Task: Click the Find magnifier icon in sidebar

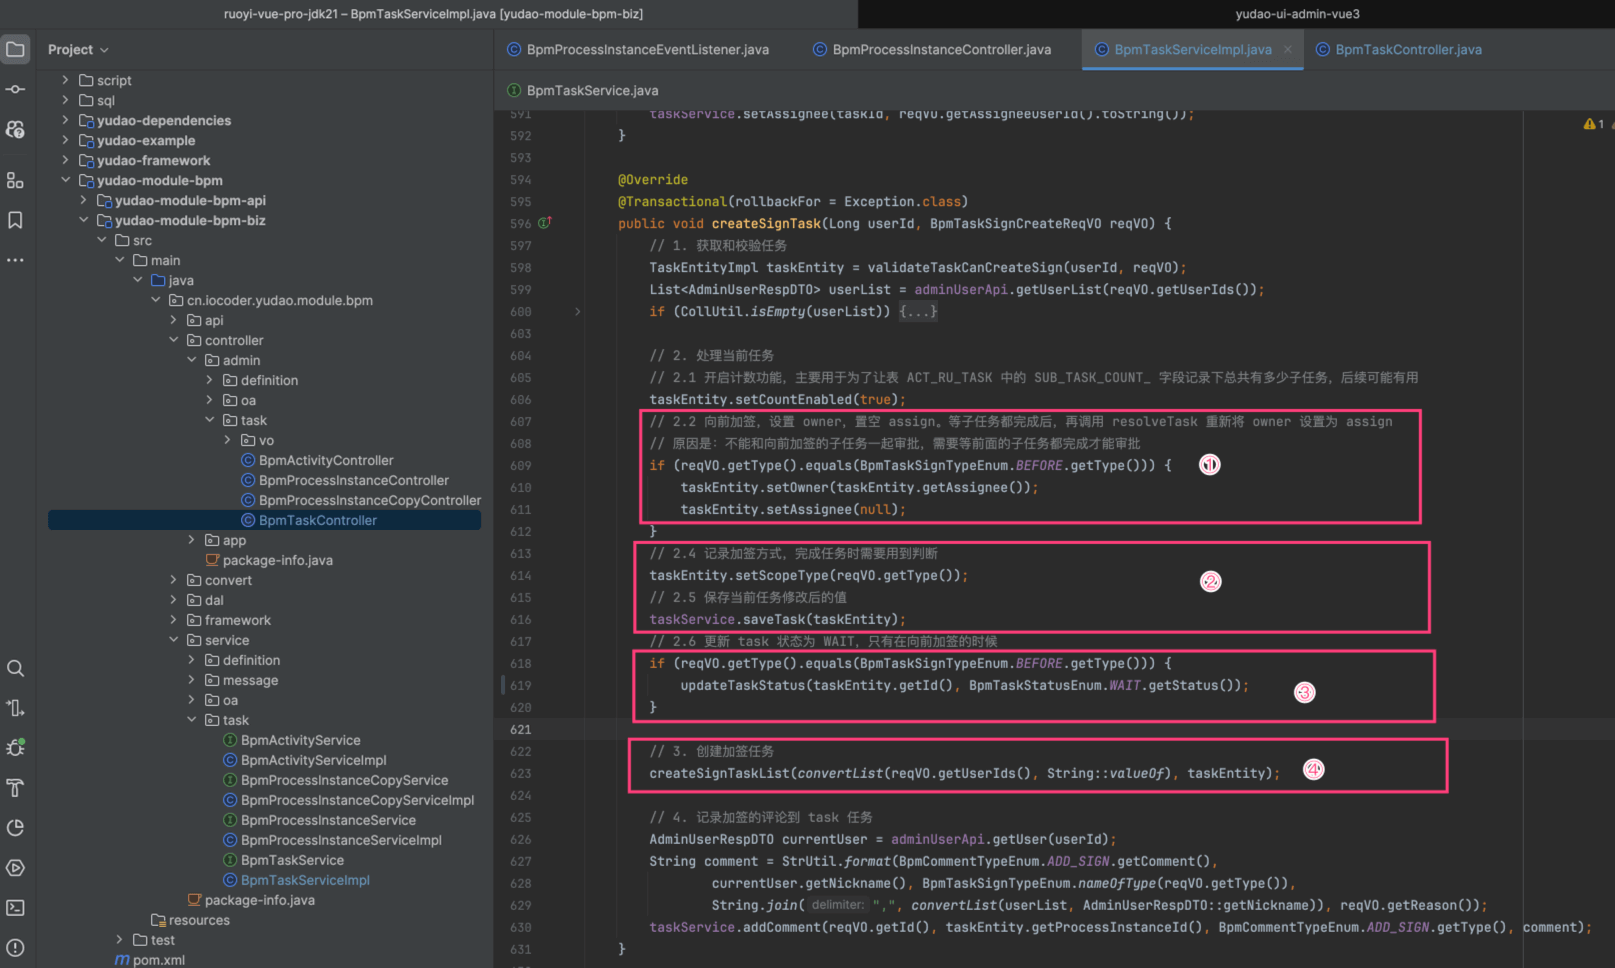Action: pyautogui.click(x=15, y=668)
